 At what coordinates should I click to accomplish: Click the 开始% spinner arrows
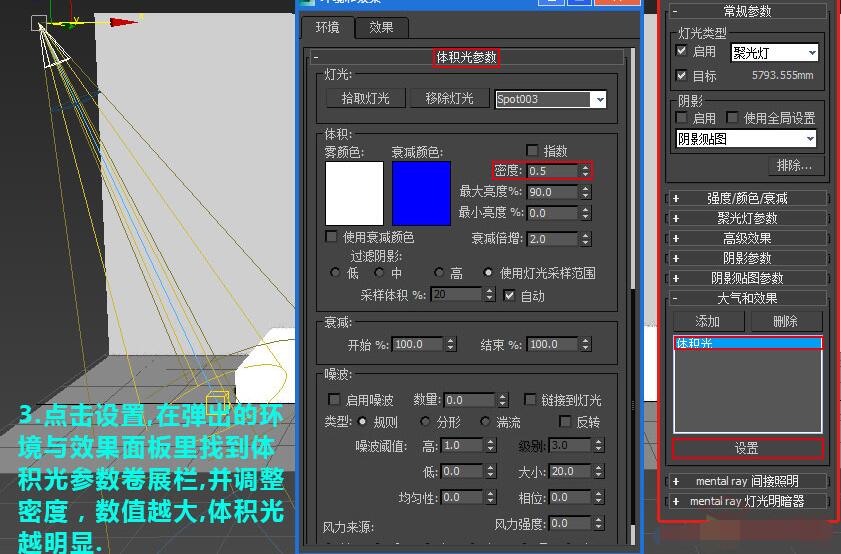pos(451,344)
